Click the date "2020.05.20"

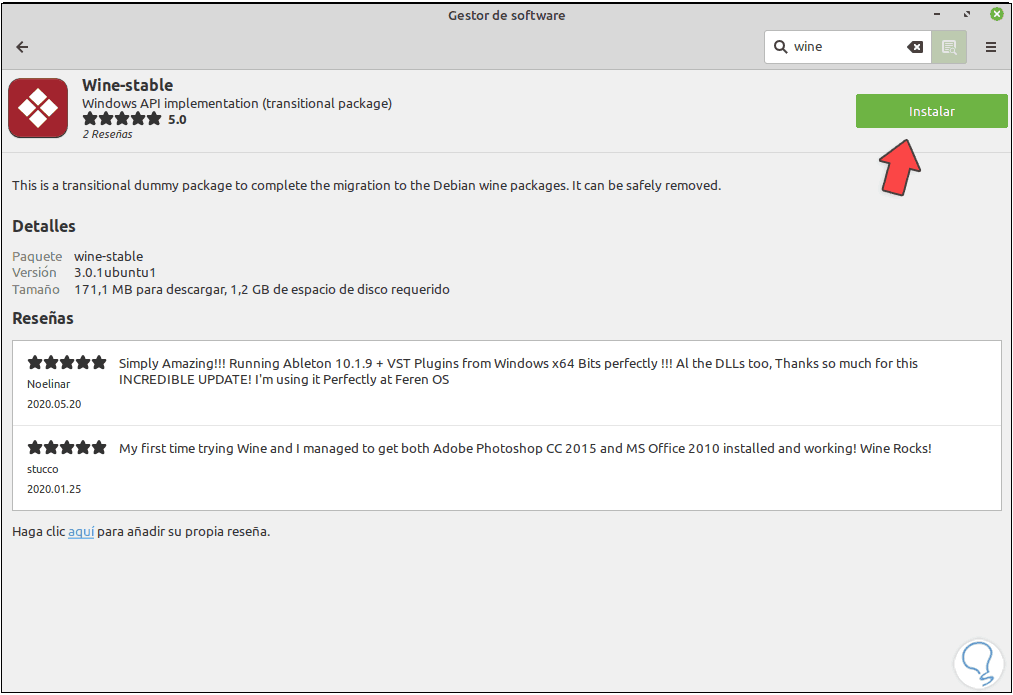pos(54,404)
